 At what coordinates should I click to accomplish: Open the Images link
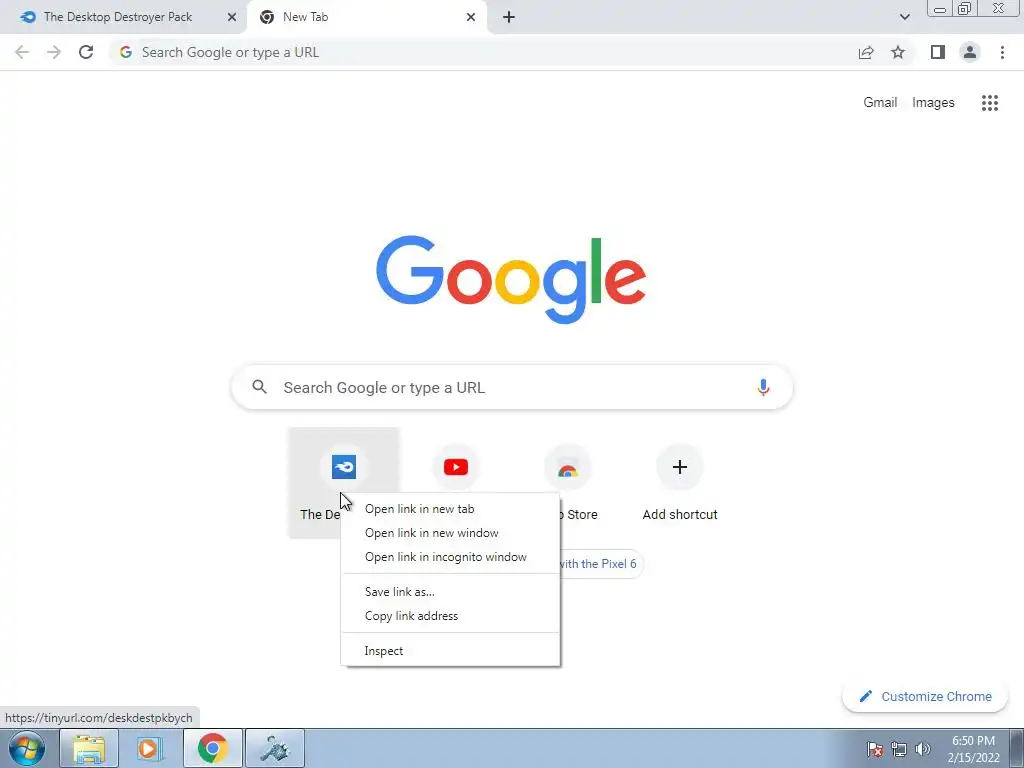point(933,103)
